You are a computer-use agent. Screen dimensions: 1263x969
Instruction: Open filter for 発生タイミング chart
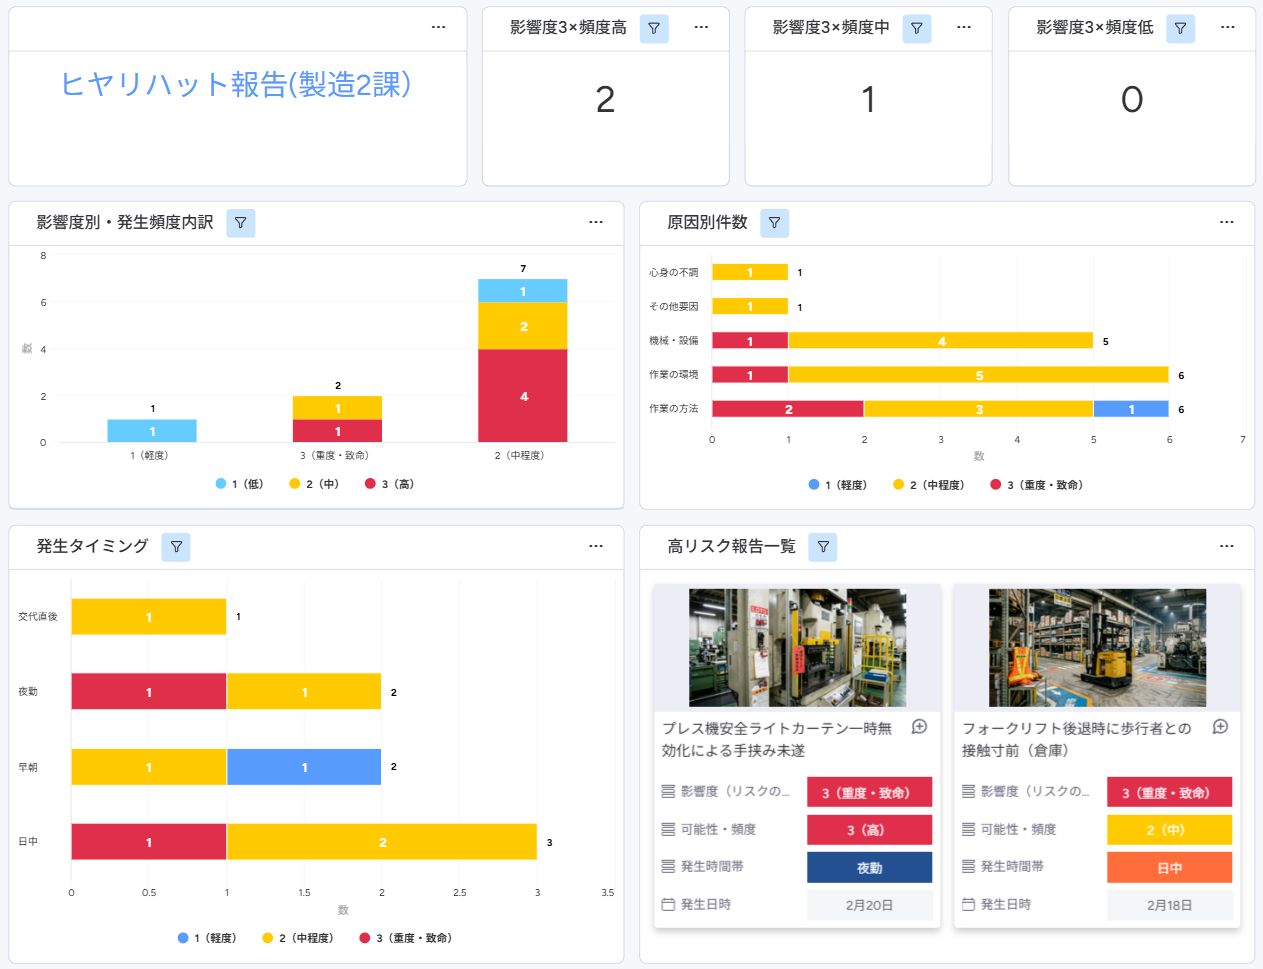[x=176, y=547]
